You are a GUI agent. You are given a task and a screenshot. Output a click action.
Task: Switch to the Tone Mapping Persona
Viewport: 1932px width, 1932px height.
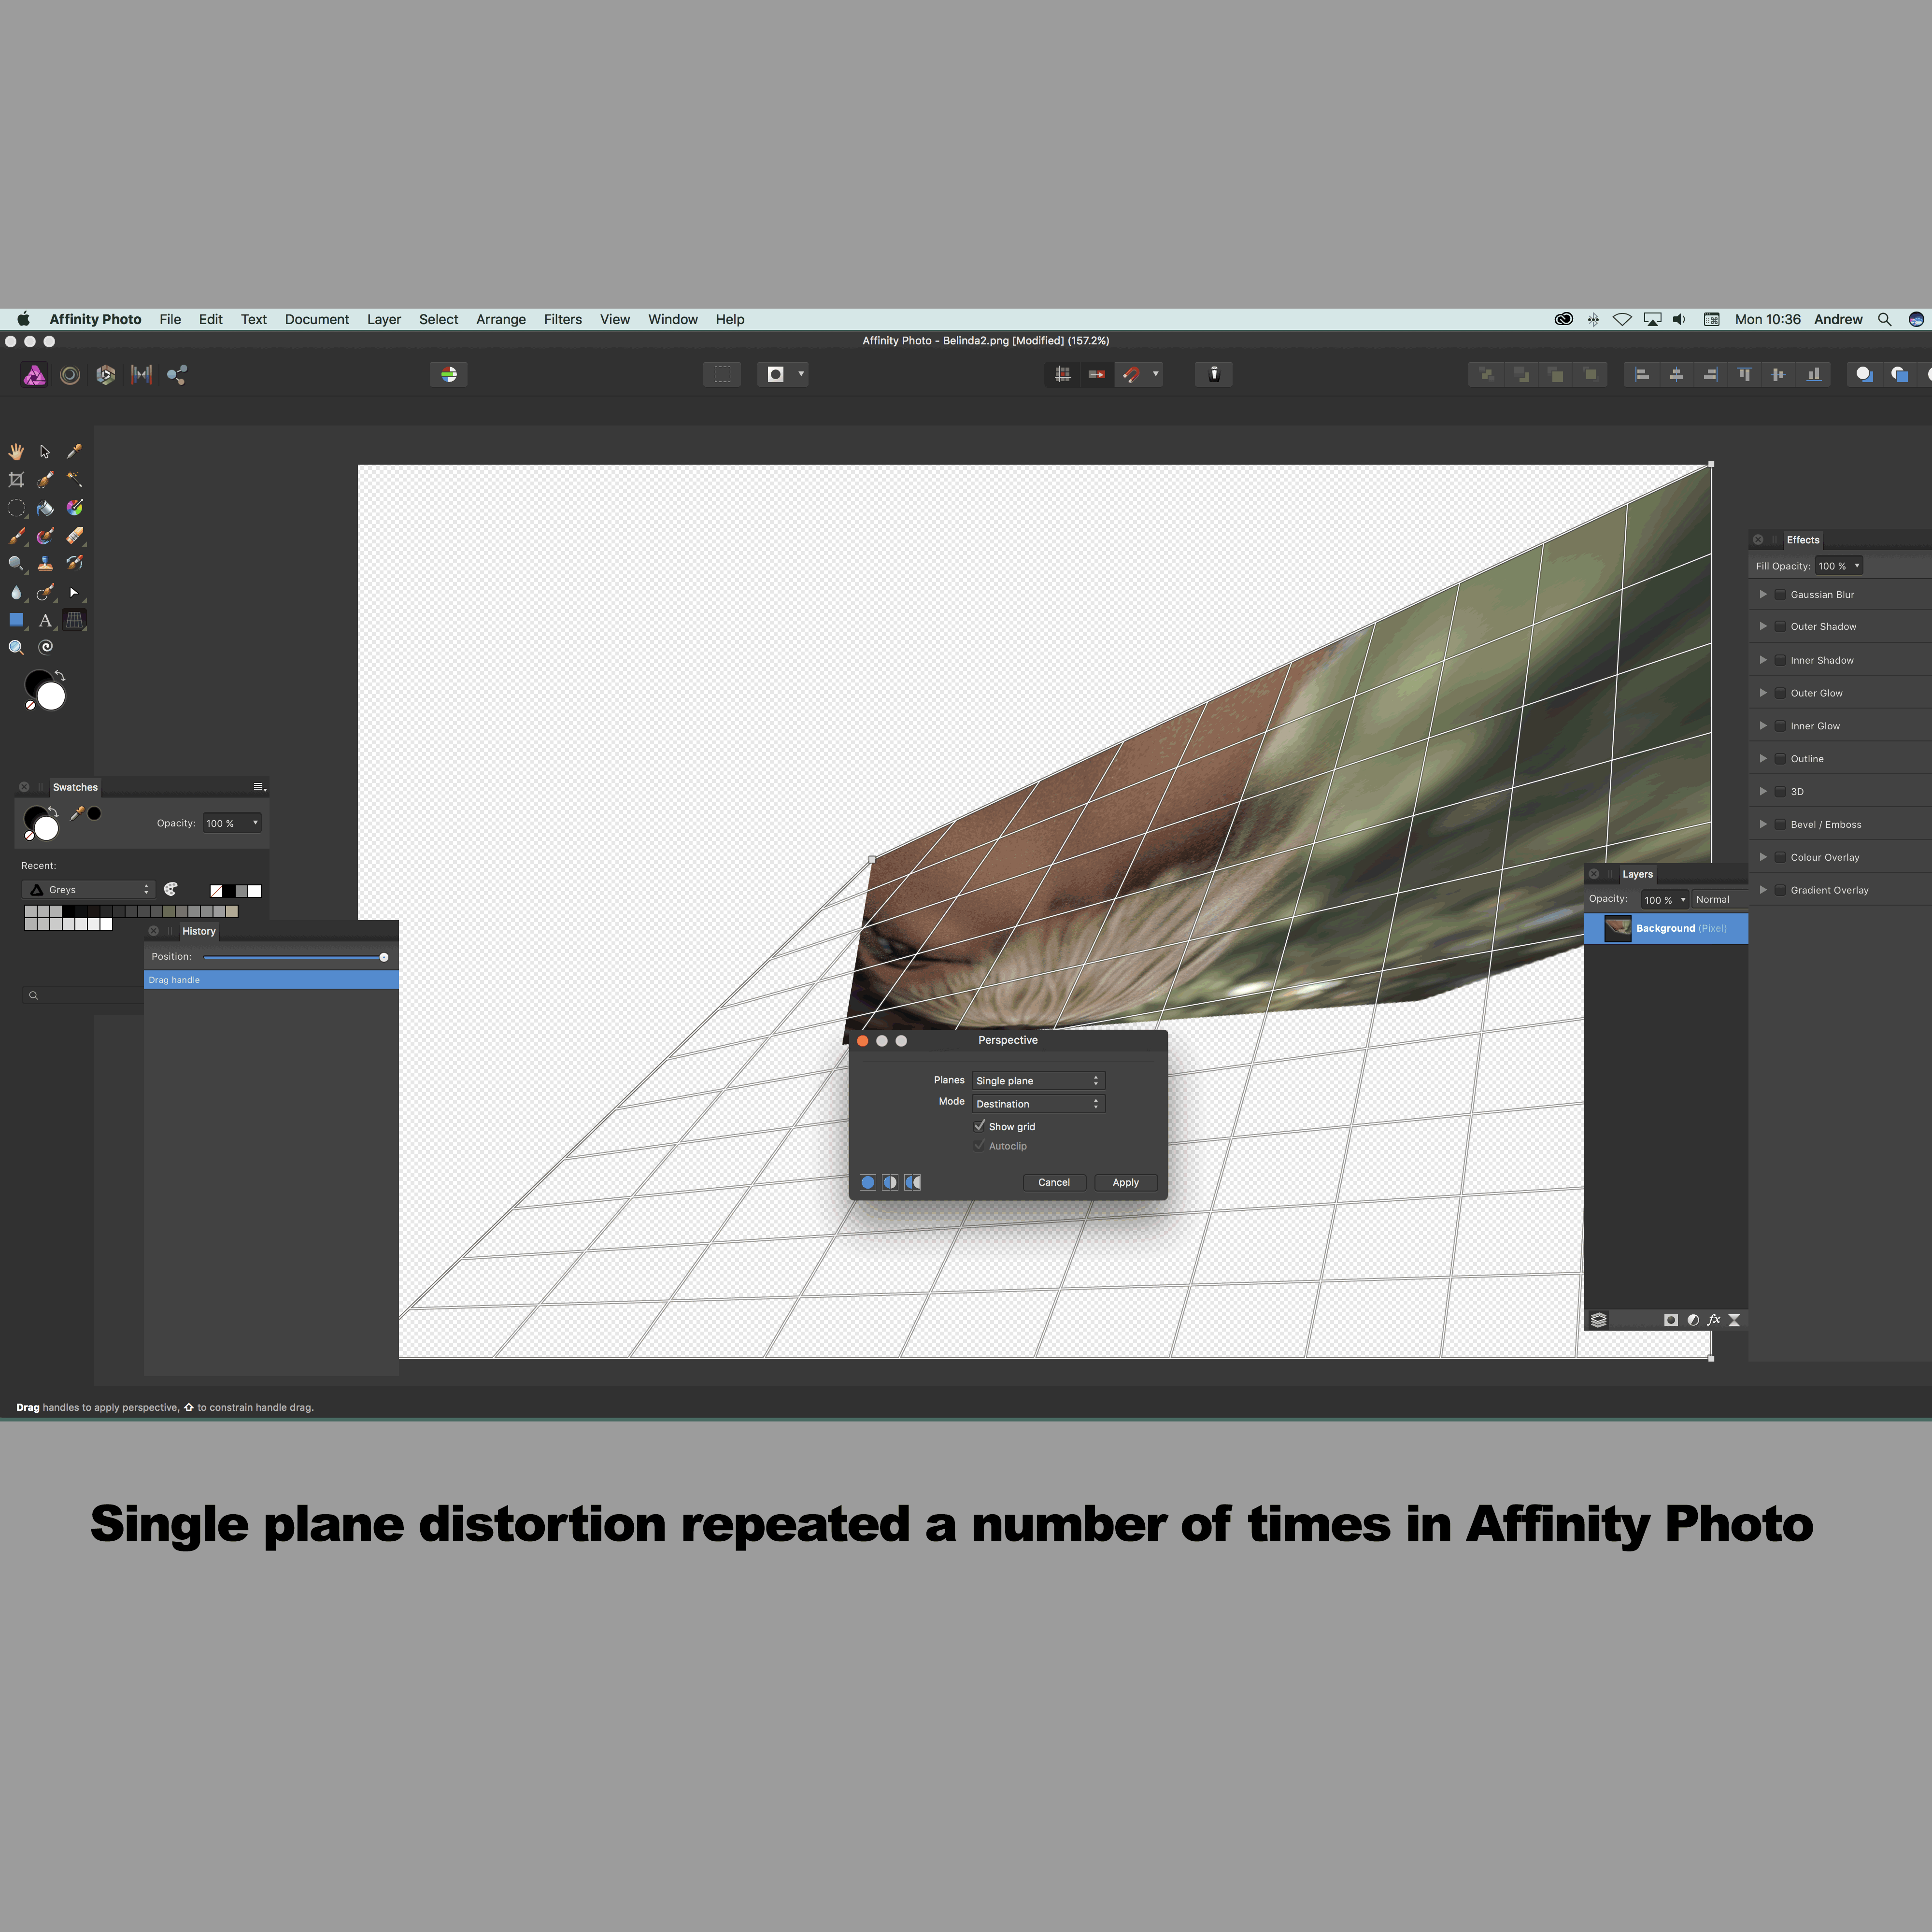(142, 375)
